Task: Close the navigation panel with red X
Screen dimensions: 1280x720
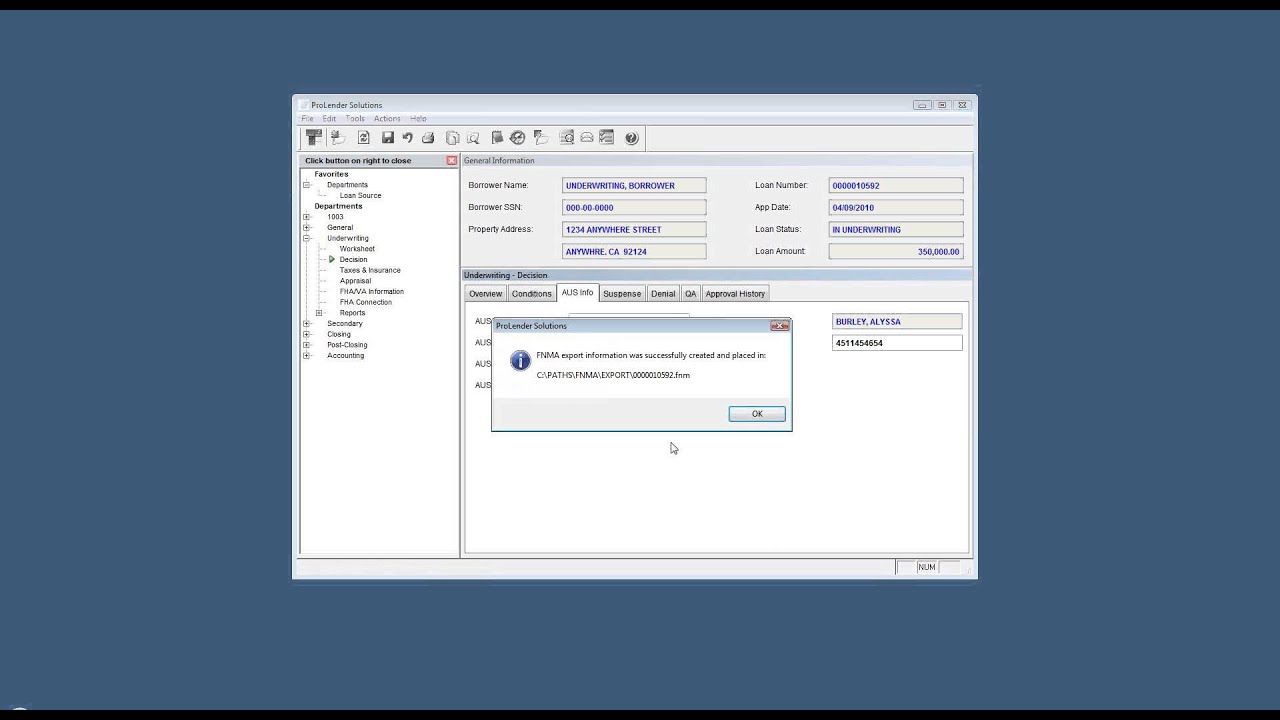Action: [452, 160]
